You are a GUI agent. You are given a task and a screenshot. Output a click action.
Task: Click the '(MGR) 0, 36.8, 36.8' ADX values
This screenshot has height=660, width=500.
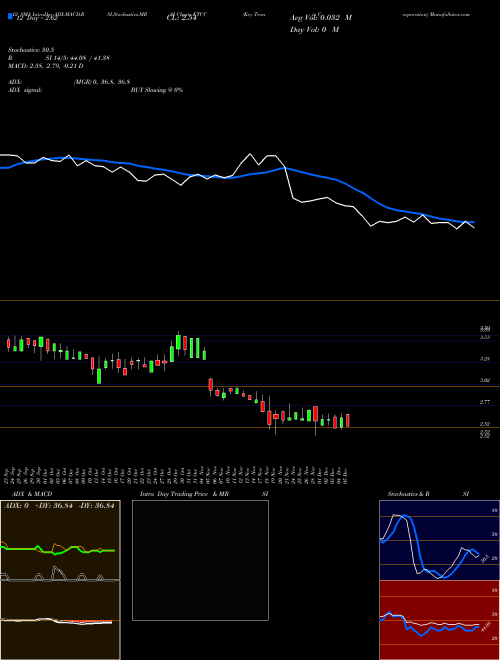pos(102,82)
